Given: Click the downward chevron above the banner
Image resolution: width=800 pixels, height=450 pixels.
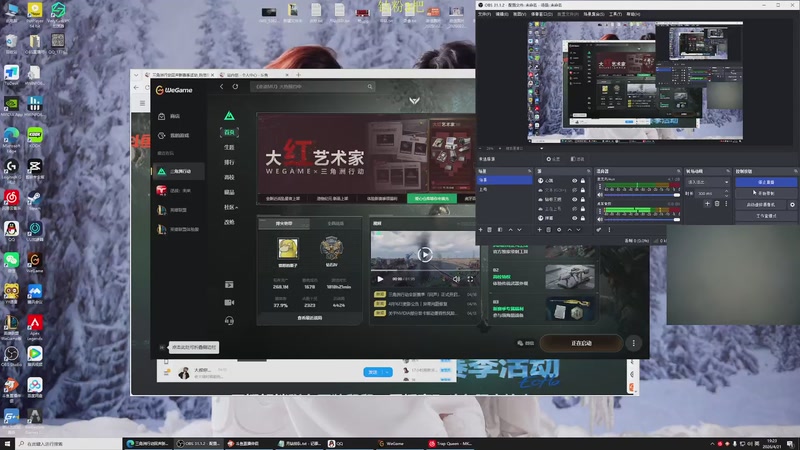Looking at the screenshot, I should [414, 101].
